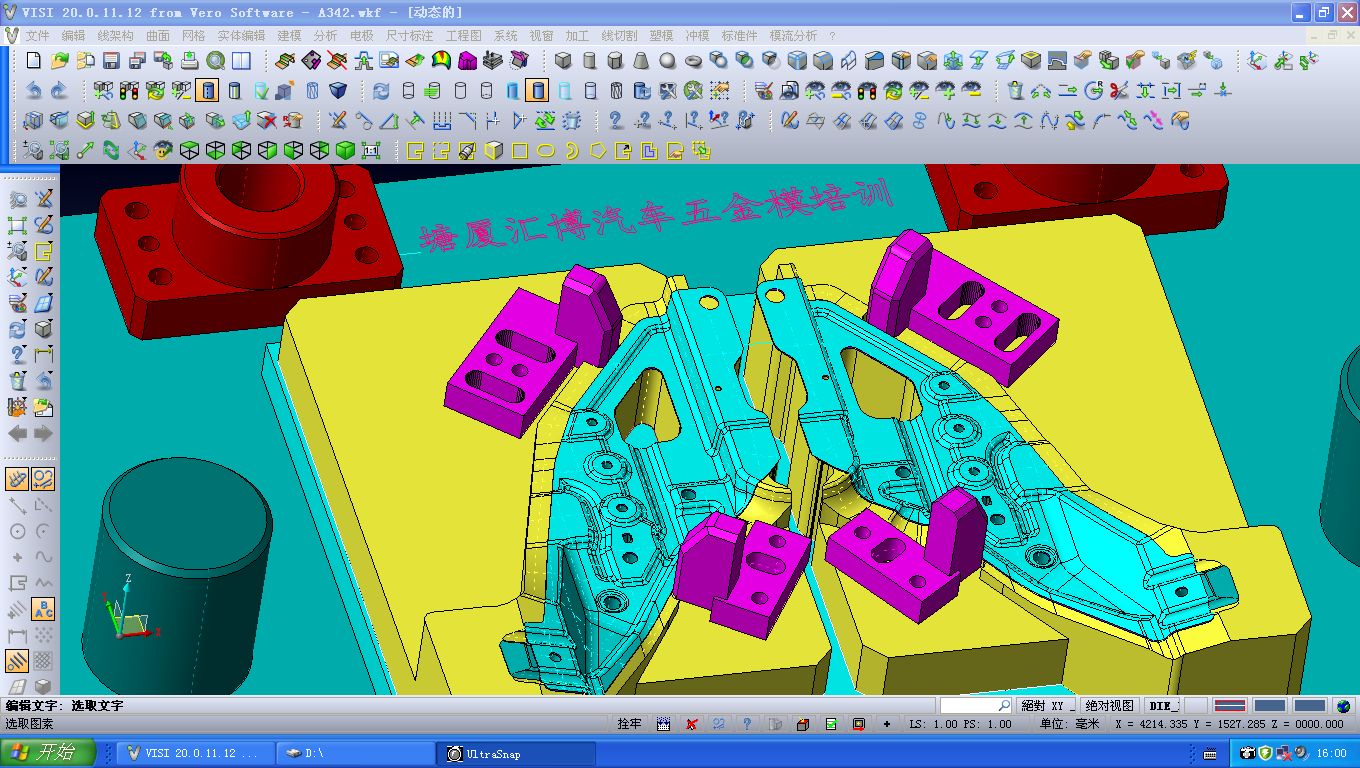
Task: Click the Undo arrow icon
Action: click(x=34, y=91)
